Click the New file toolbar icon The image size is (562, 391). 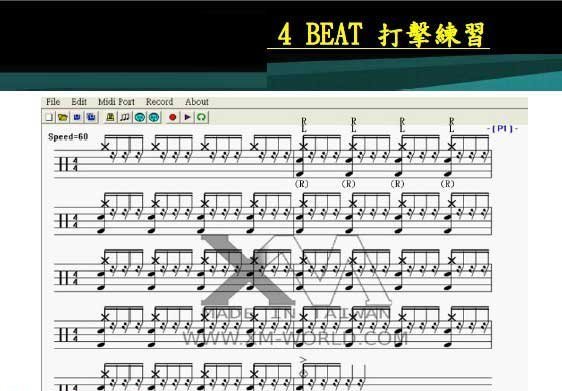point(49,117)
